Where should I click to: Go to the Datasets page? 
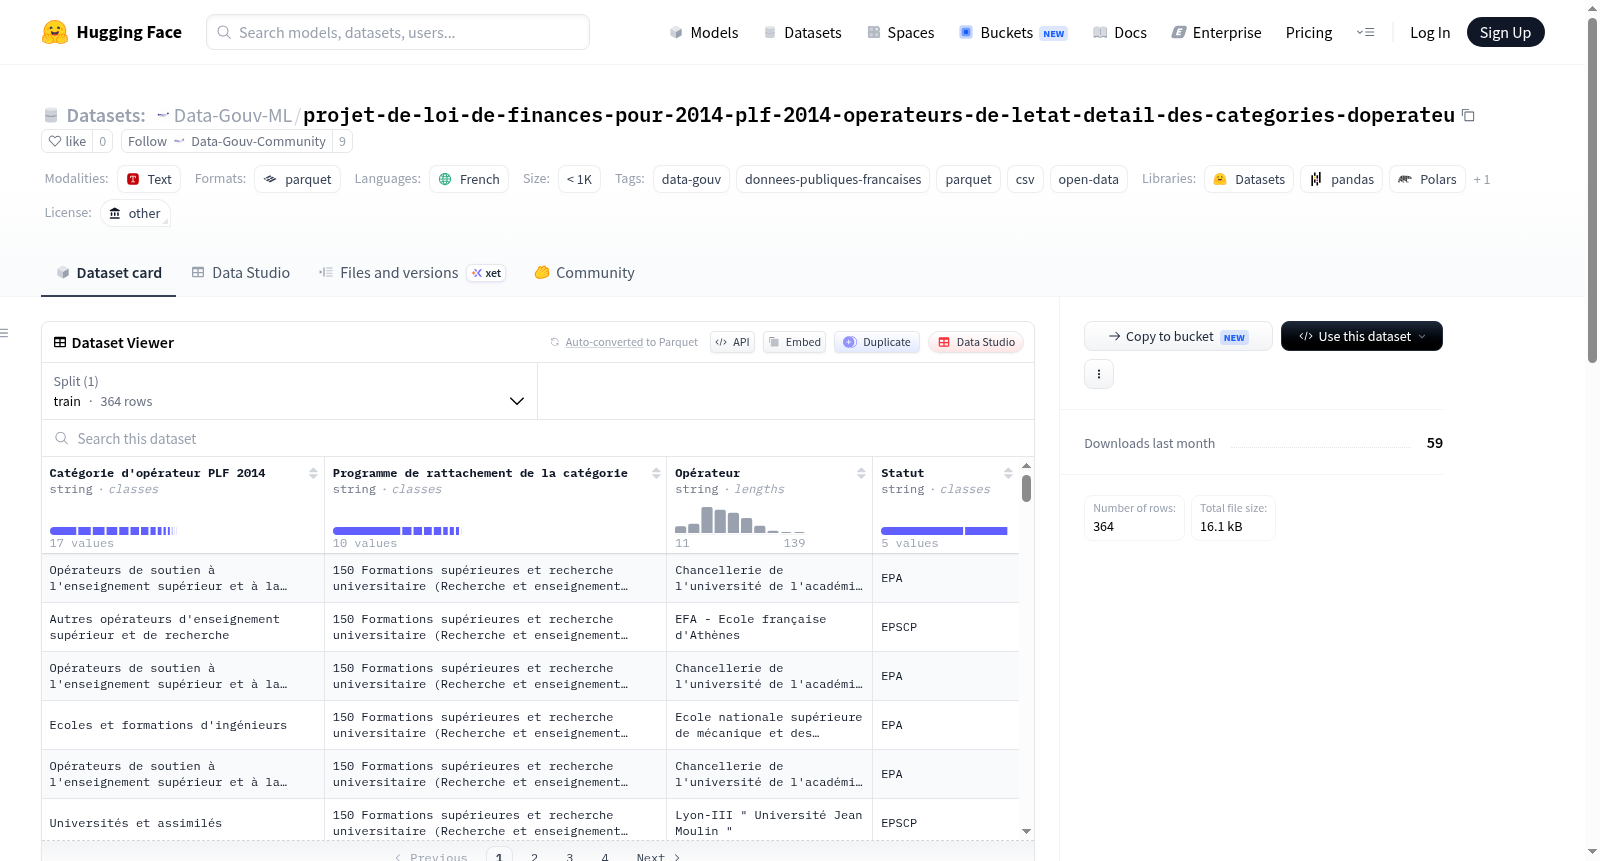pos(802,32)
